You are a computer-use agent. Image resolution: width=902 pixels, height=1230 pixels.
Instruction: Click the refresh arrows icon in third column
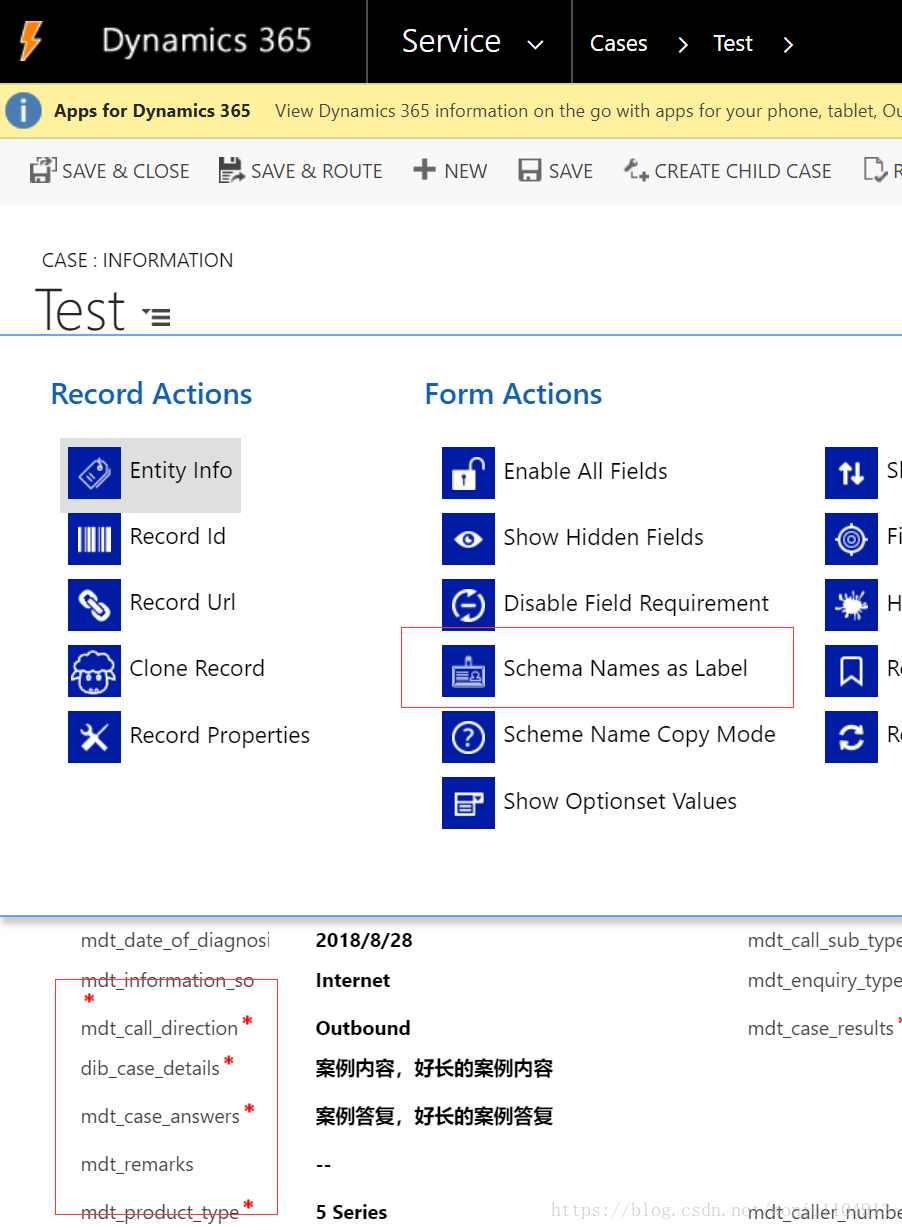[x=851, y=737]
